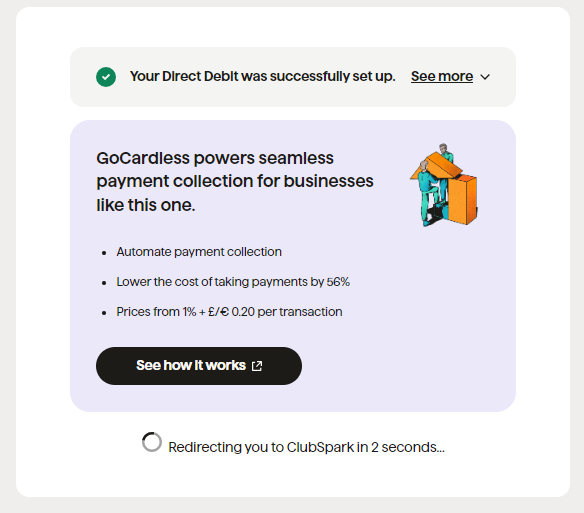The height and width of the screenshot is (513, 584).
Task: Click the orange blocks illustration
Action: (444, 185)
